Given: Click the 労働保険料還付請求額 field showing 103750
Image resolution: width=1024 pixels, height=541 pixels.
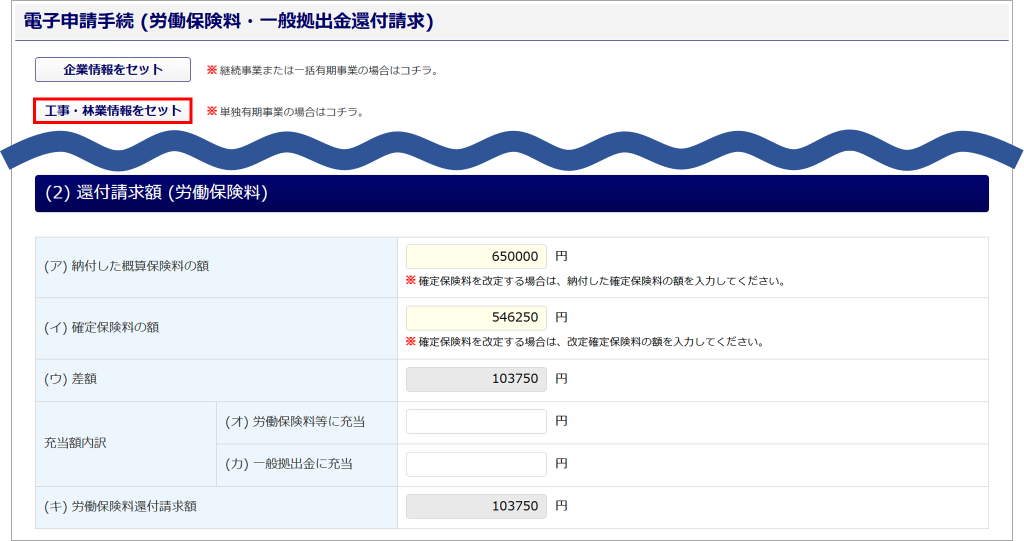Looking at the screenshot, I should click(x=476, y=506).
